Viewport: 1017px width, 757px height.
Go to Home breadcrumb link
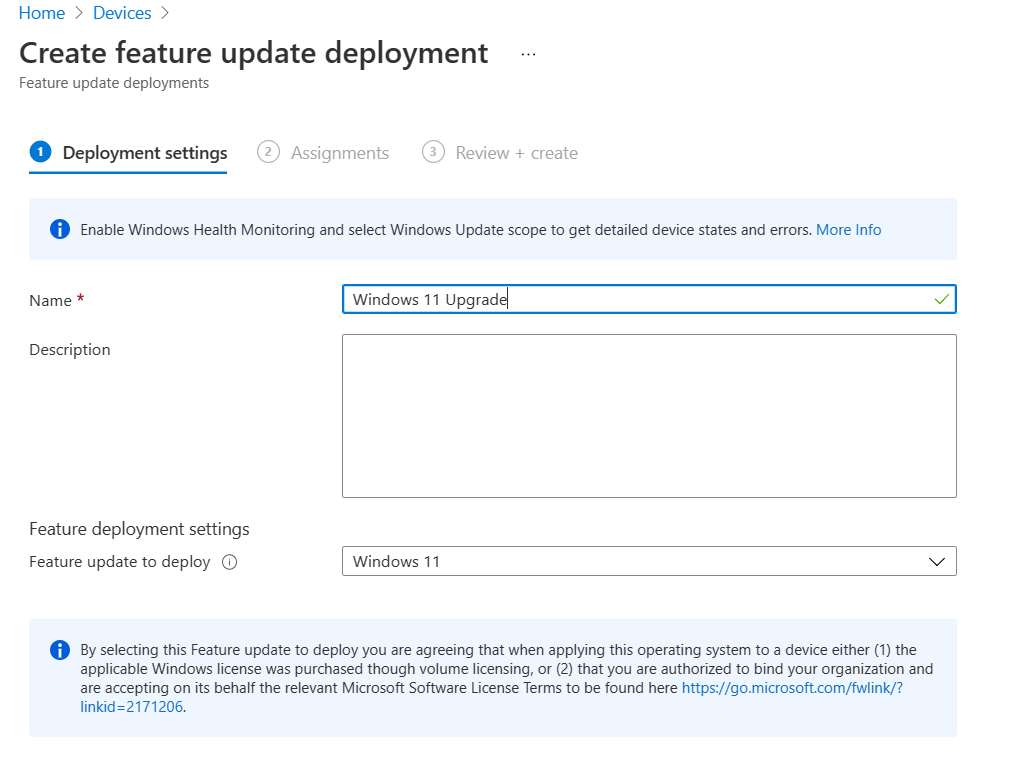click(x=42, y=13)
